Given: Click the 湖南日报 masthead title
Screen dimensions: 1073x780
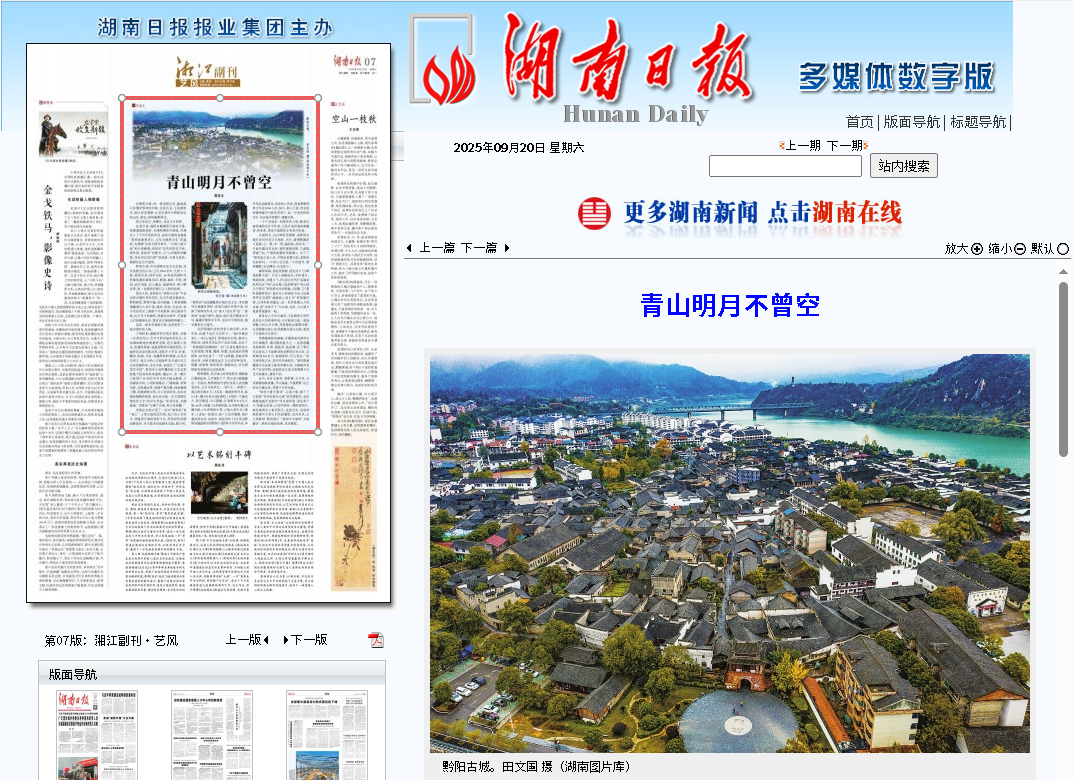Looking at the screenshot, I should (628, 58).
